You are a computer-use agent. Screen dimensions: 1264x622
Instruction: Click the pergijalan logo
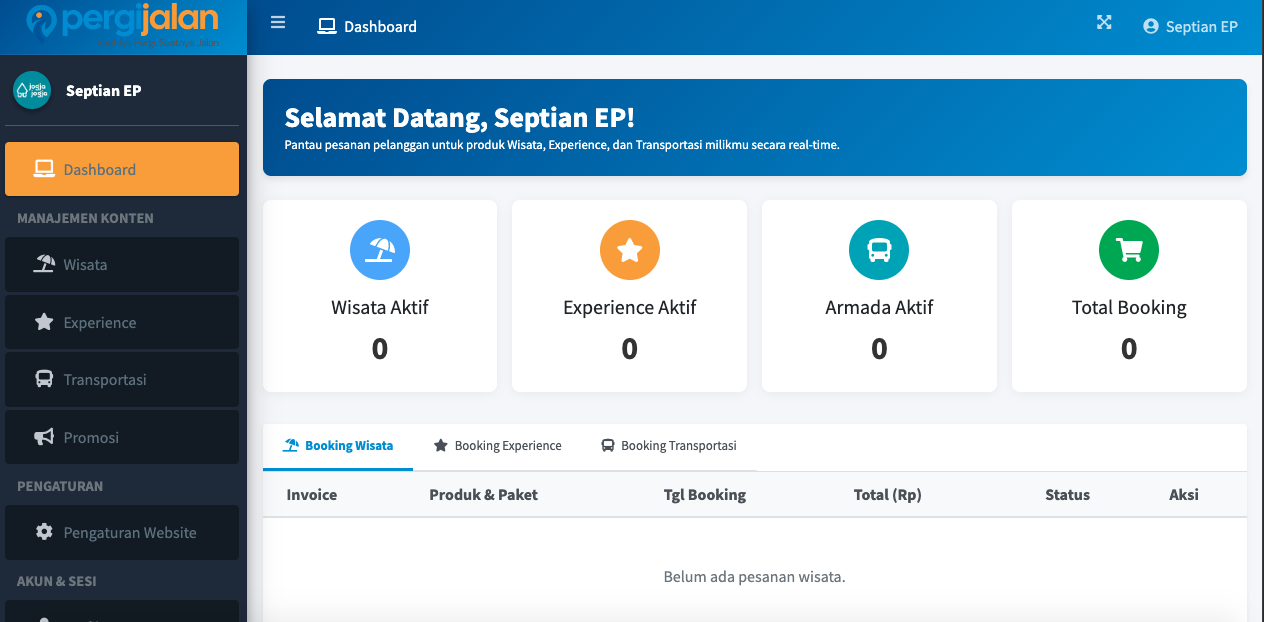pyautogui.click(x=122, y=26)
